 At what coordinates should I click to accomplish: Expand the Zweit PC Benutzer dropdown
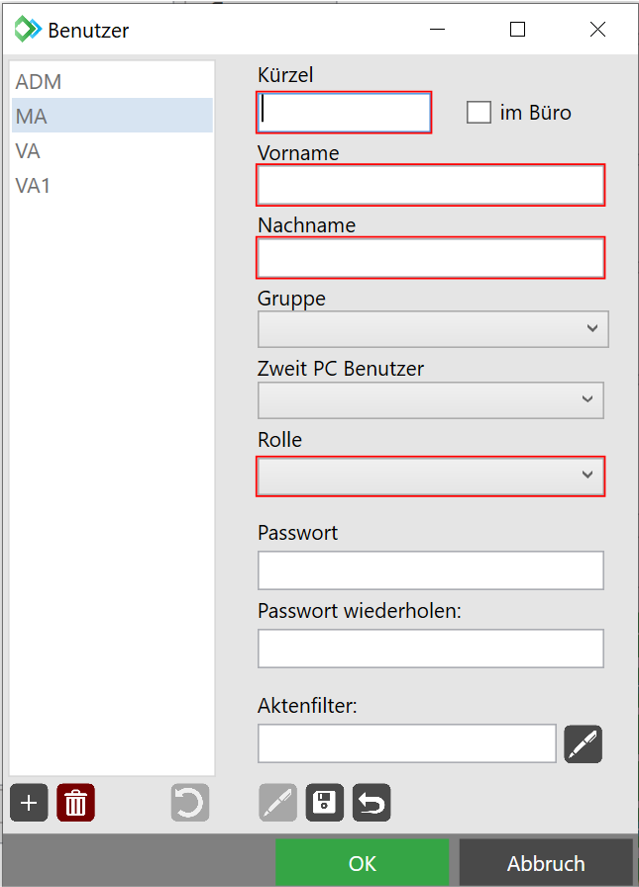pos(431,400)
